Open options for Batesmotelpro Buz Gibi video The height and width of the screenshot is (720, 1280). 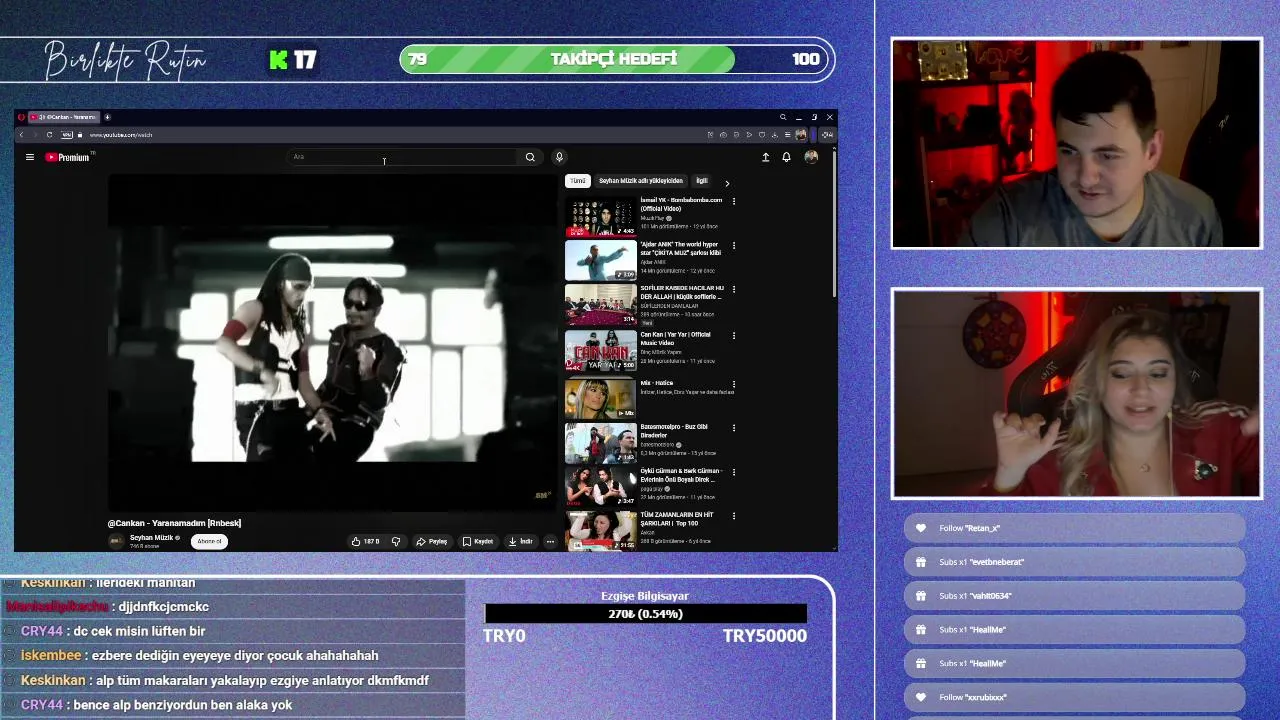pos(734,428)
